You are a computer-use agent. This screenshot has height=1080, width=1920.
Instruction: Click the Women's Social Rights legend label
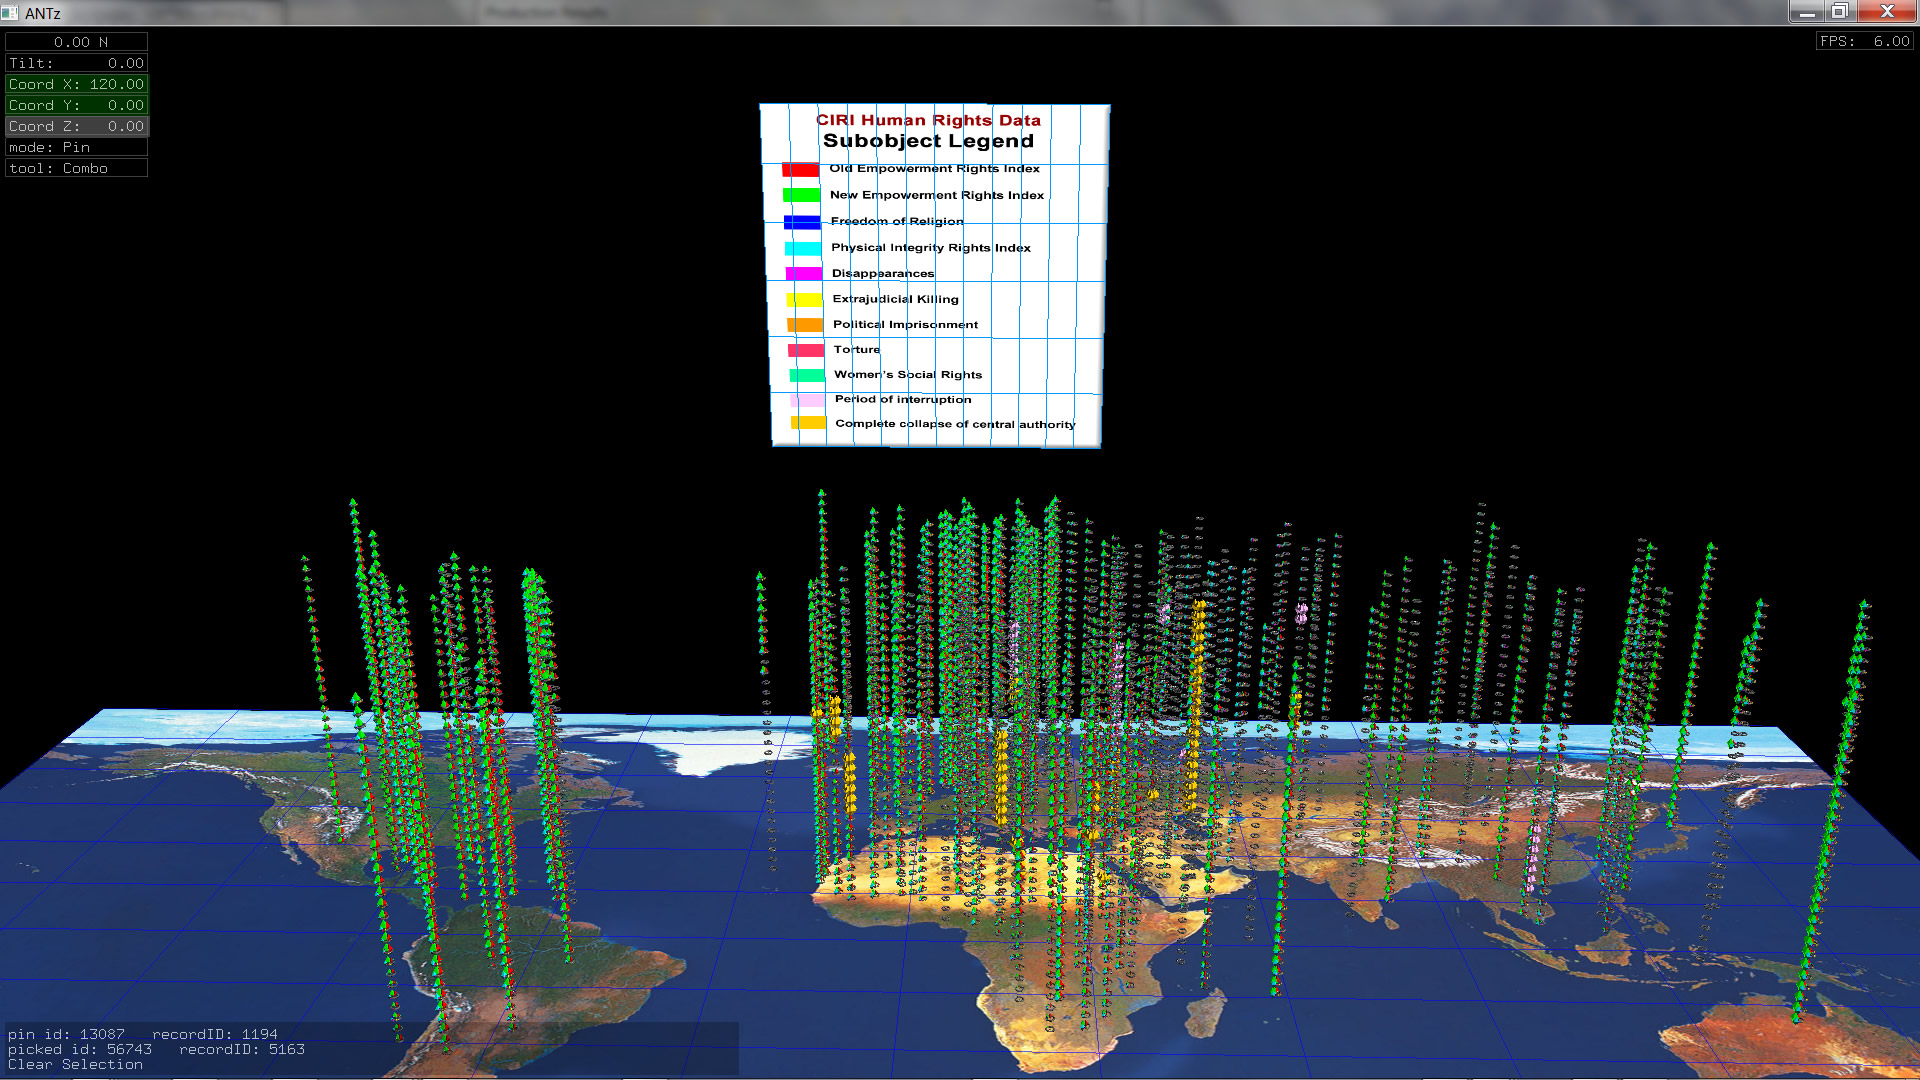(908, 375)
